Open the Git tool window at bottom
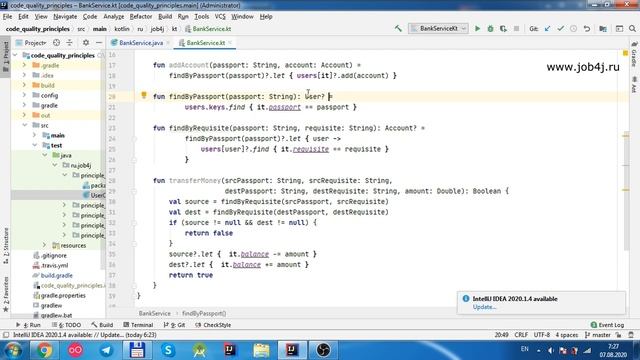The width and height of the screenshot is (640, 360). (x=174, y=325)
